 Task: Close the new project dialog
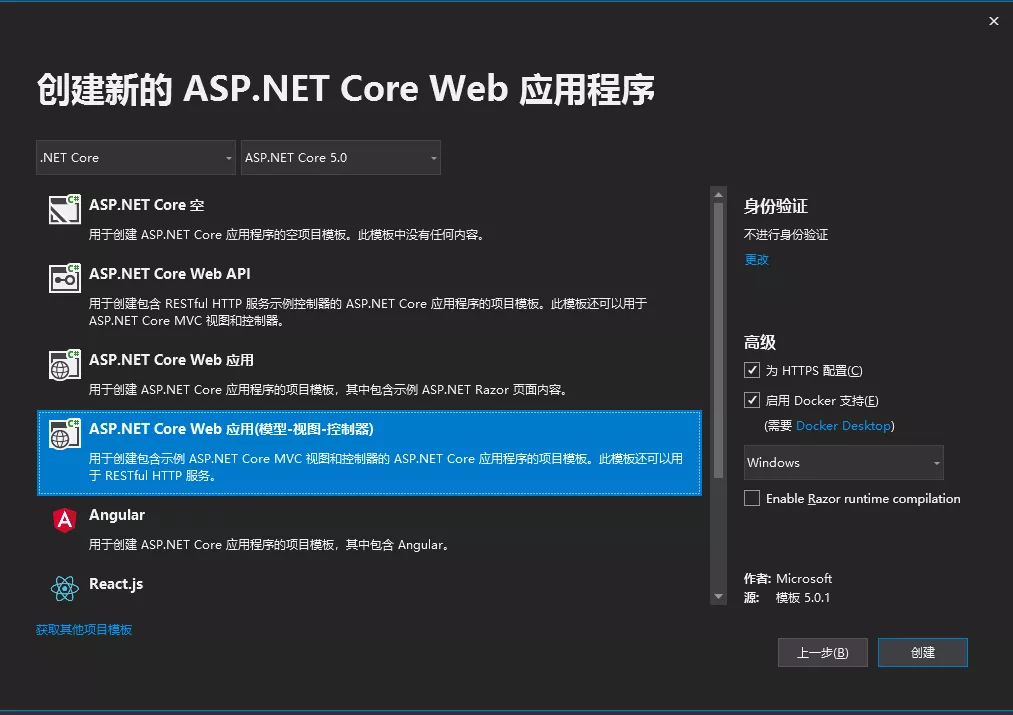tap(993, 20)
